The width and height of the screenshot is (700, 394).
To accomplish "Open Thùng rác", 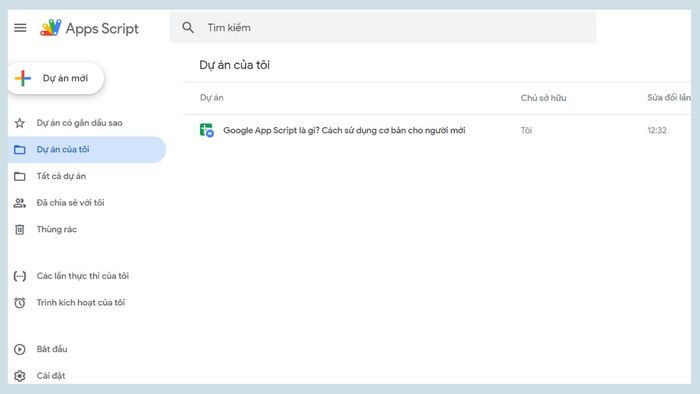I will 57,229.
